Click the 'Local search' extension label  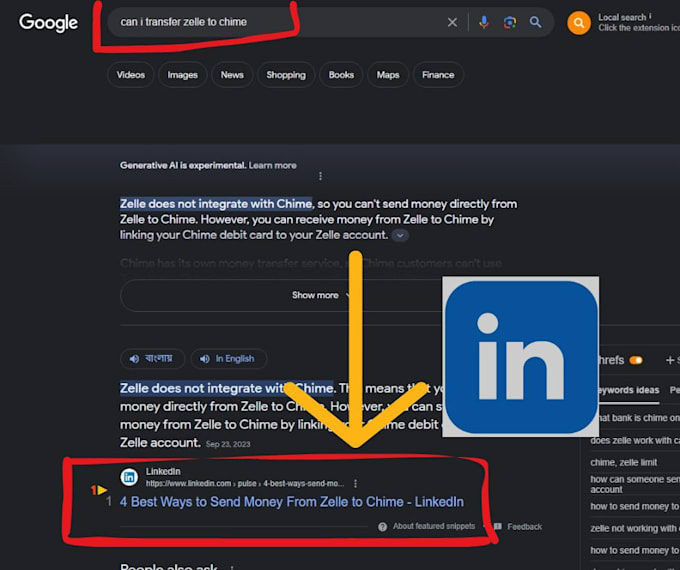[x=622, y=17]
